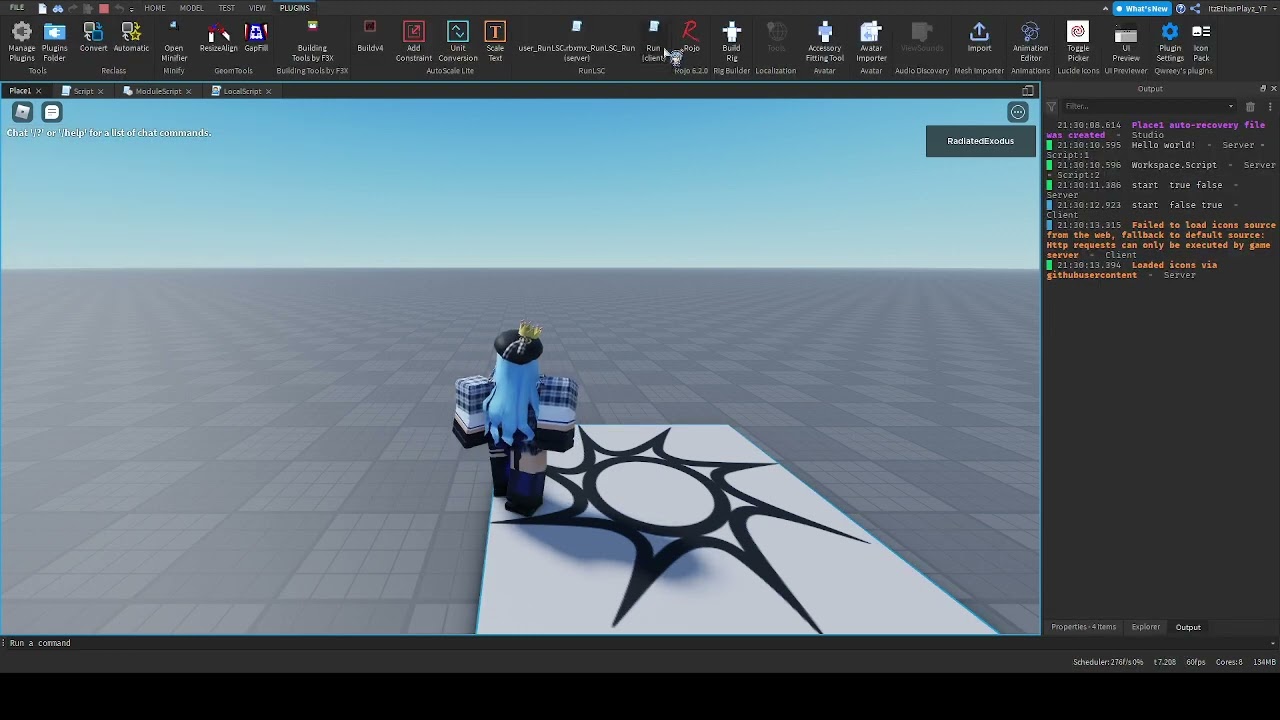Open the Plugins Folder

[x=54, y=42]
